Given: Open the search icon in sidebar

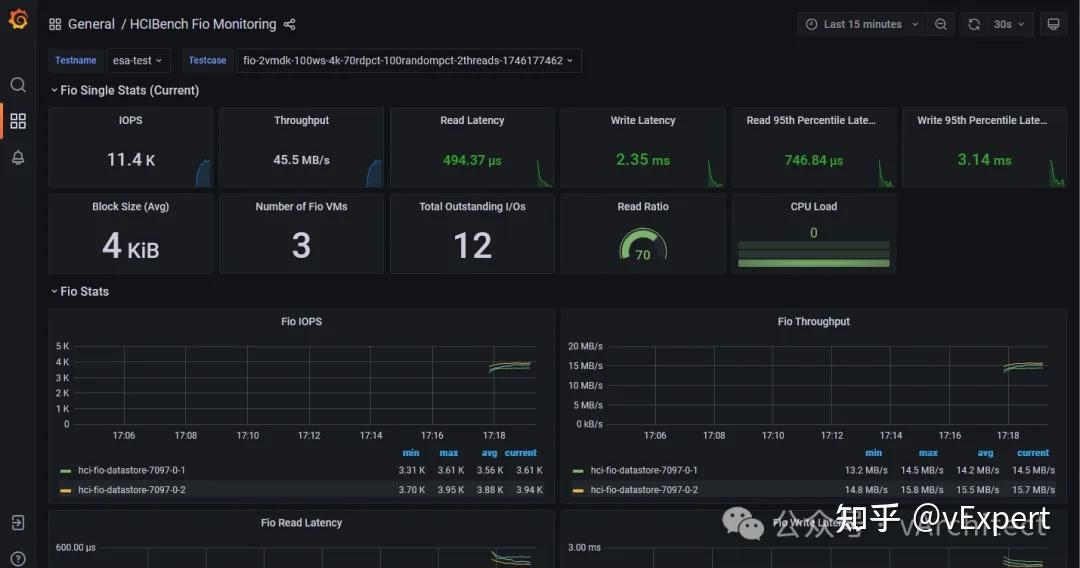Looking at the screenshot, I should 18,85.
